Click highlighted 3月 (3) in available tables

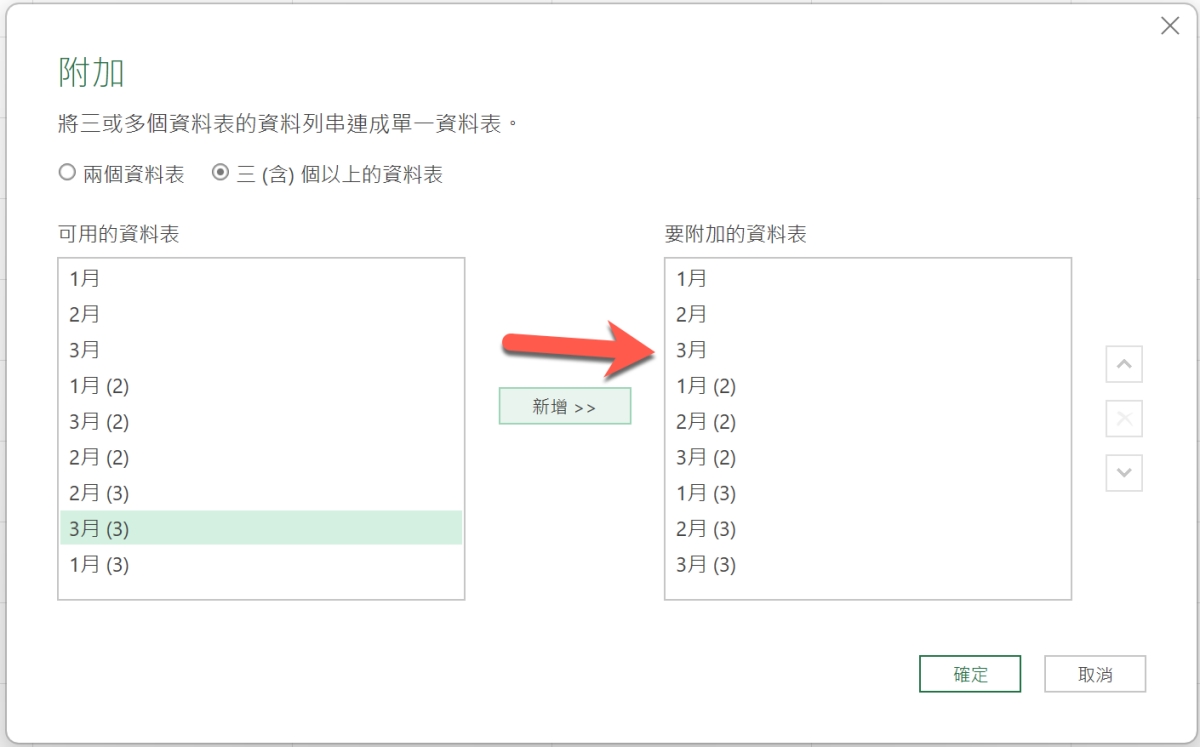pos(99,529)
